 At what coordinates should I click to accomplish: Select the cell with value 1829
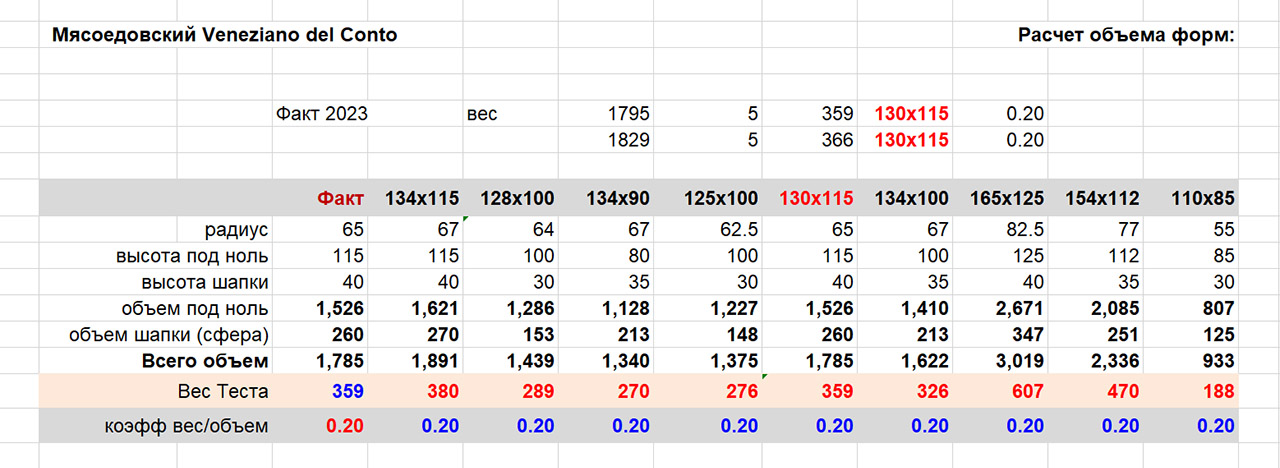click(629, 140)
